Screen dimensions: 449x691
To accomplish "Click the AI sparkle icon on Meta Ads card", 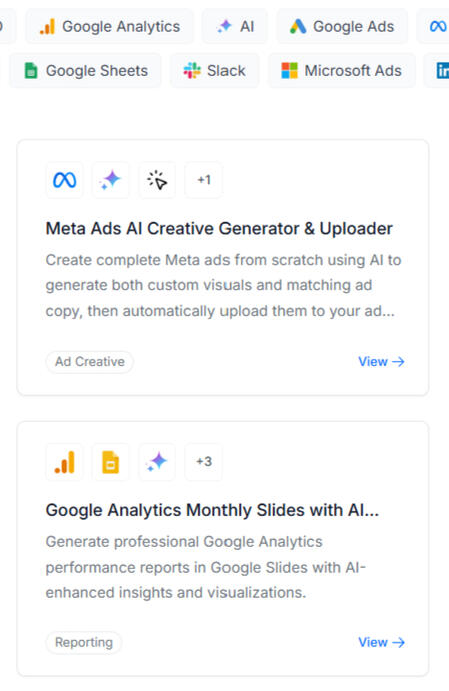I will click(111, 180).
